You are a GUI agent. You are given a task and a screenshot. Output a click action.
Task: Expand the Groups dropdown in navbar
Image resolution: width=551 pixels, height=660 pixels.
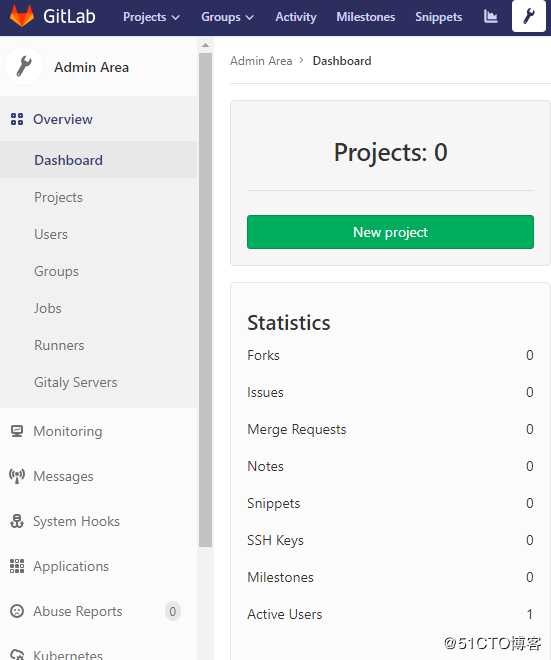[227, 17]
